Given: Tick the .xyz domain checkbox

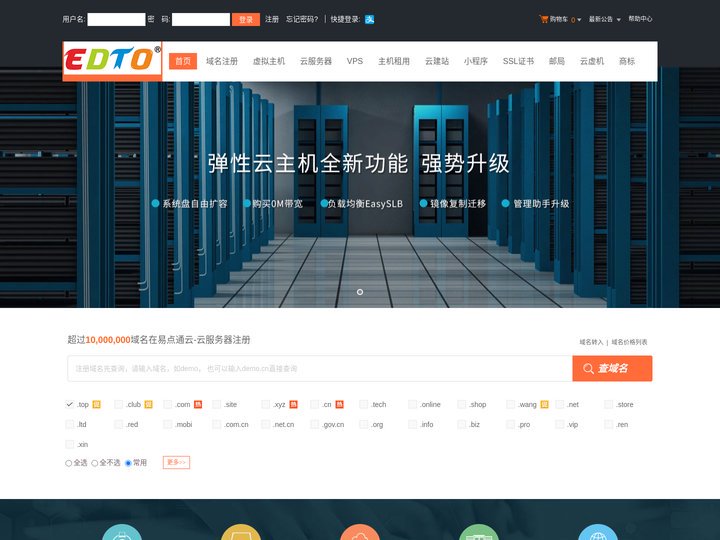Looking at the screenshot, I should [265, 405].
